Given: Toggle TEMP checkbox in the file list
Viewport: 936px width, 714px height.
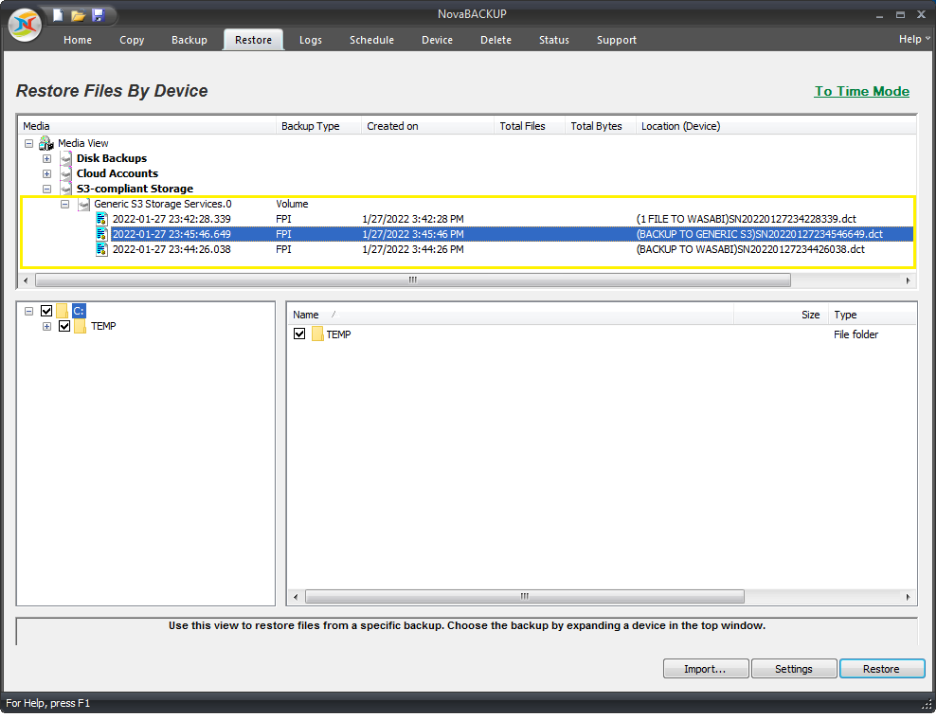Looking at the screenshot, I should (300, 334).
